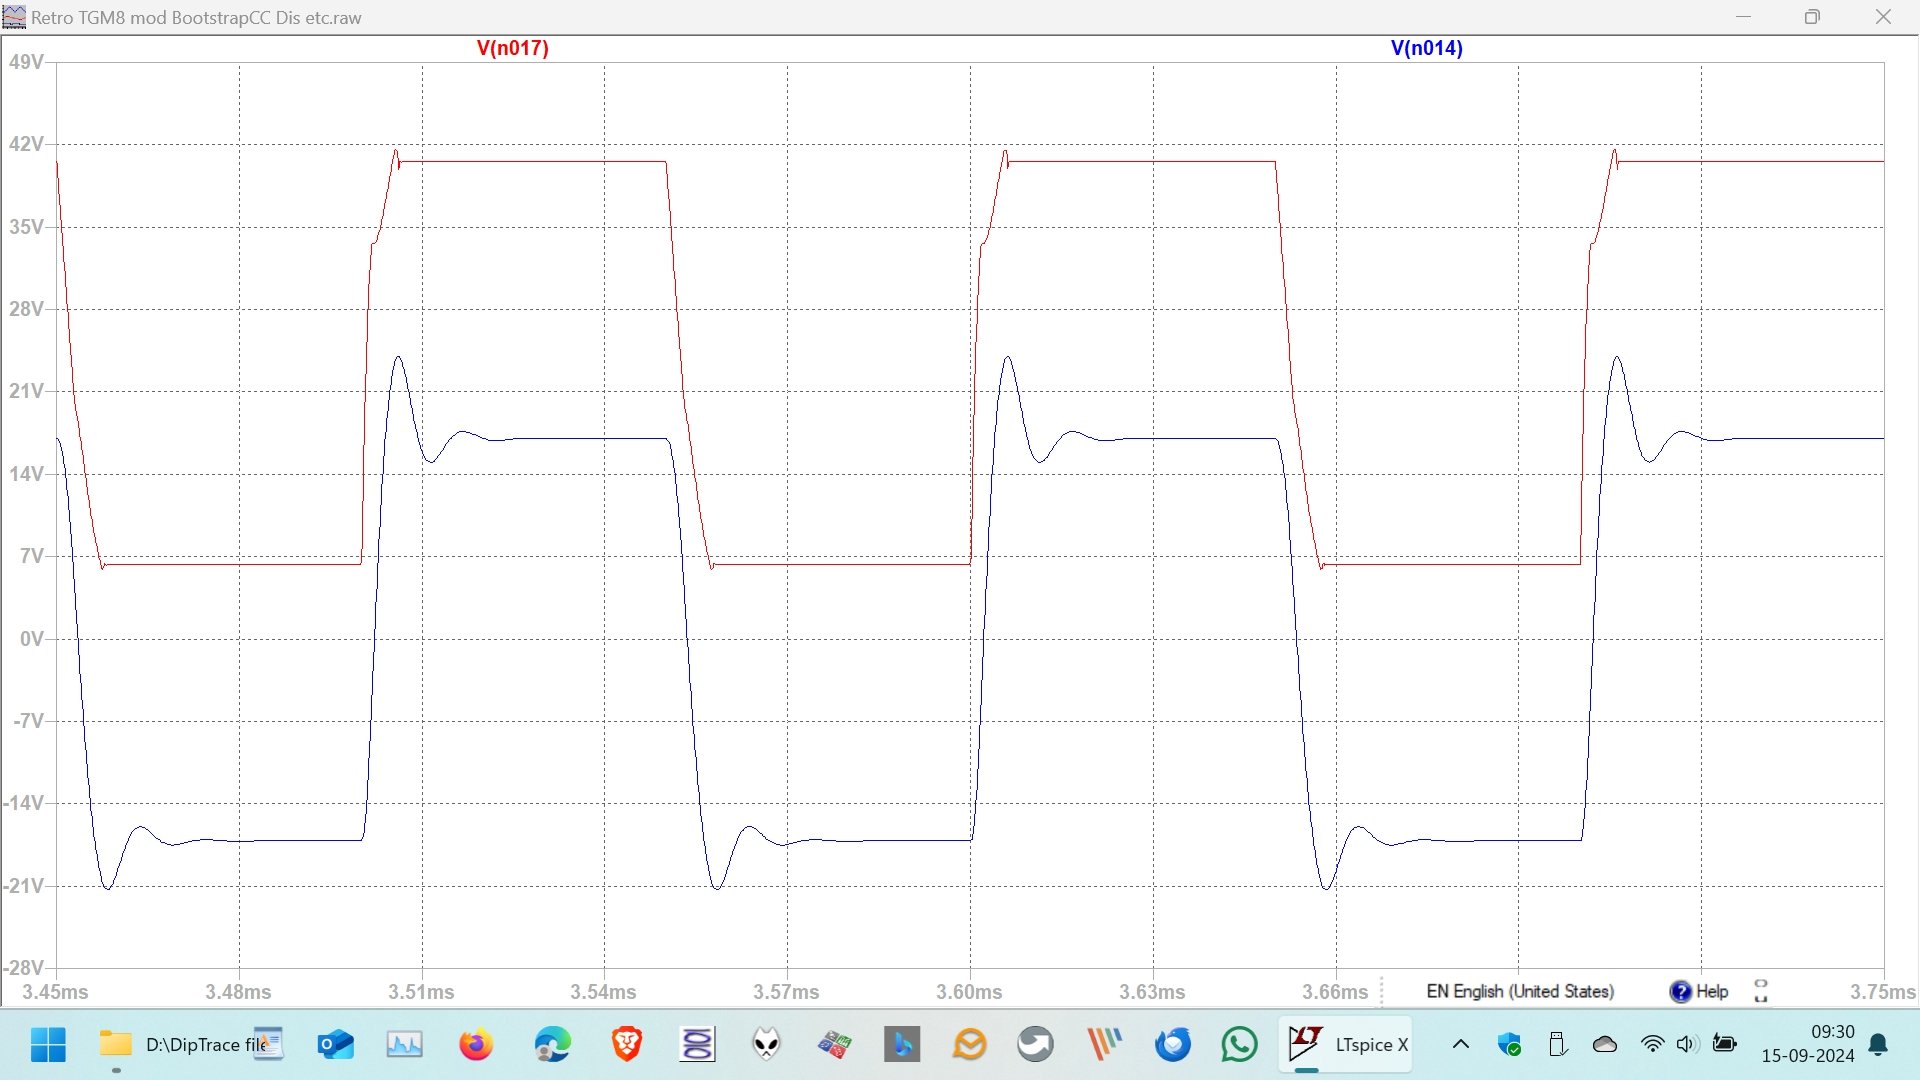Open the colorful tiles app taskbar icon
The image size is (1920, 1080).
[834, 1045]
